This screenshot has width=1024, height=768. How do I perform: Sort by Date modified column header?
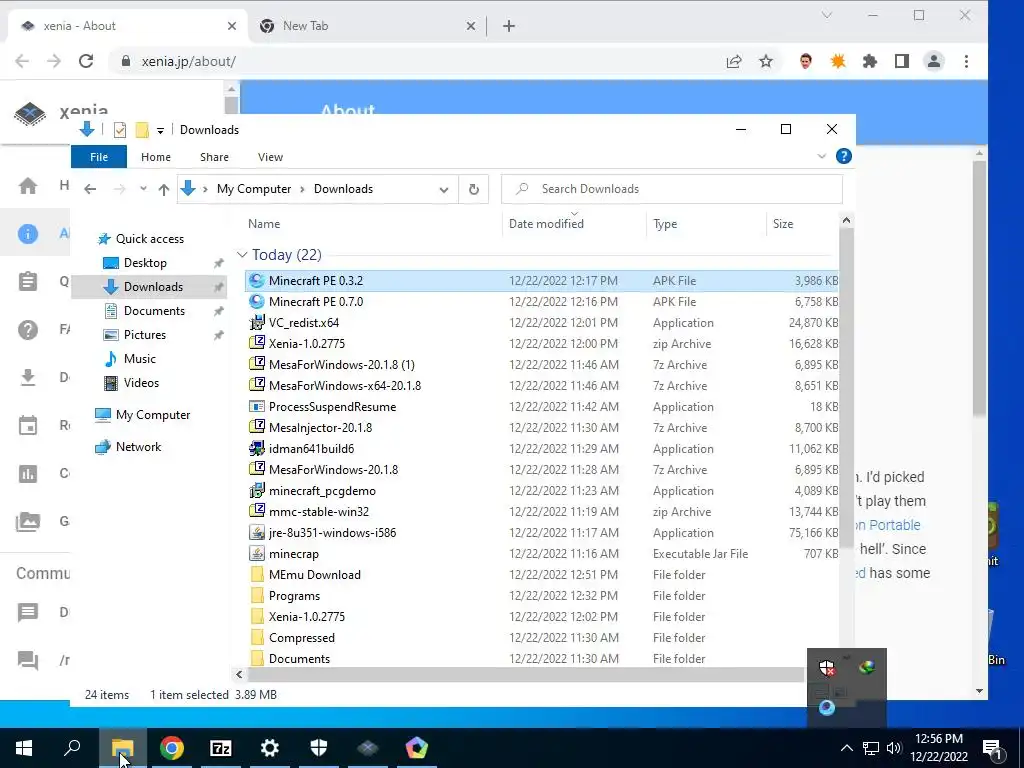click(546, 223)
